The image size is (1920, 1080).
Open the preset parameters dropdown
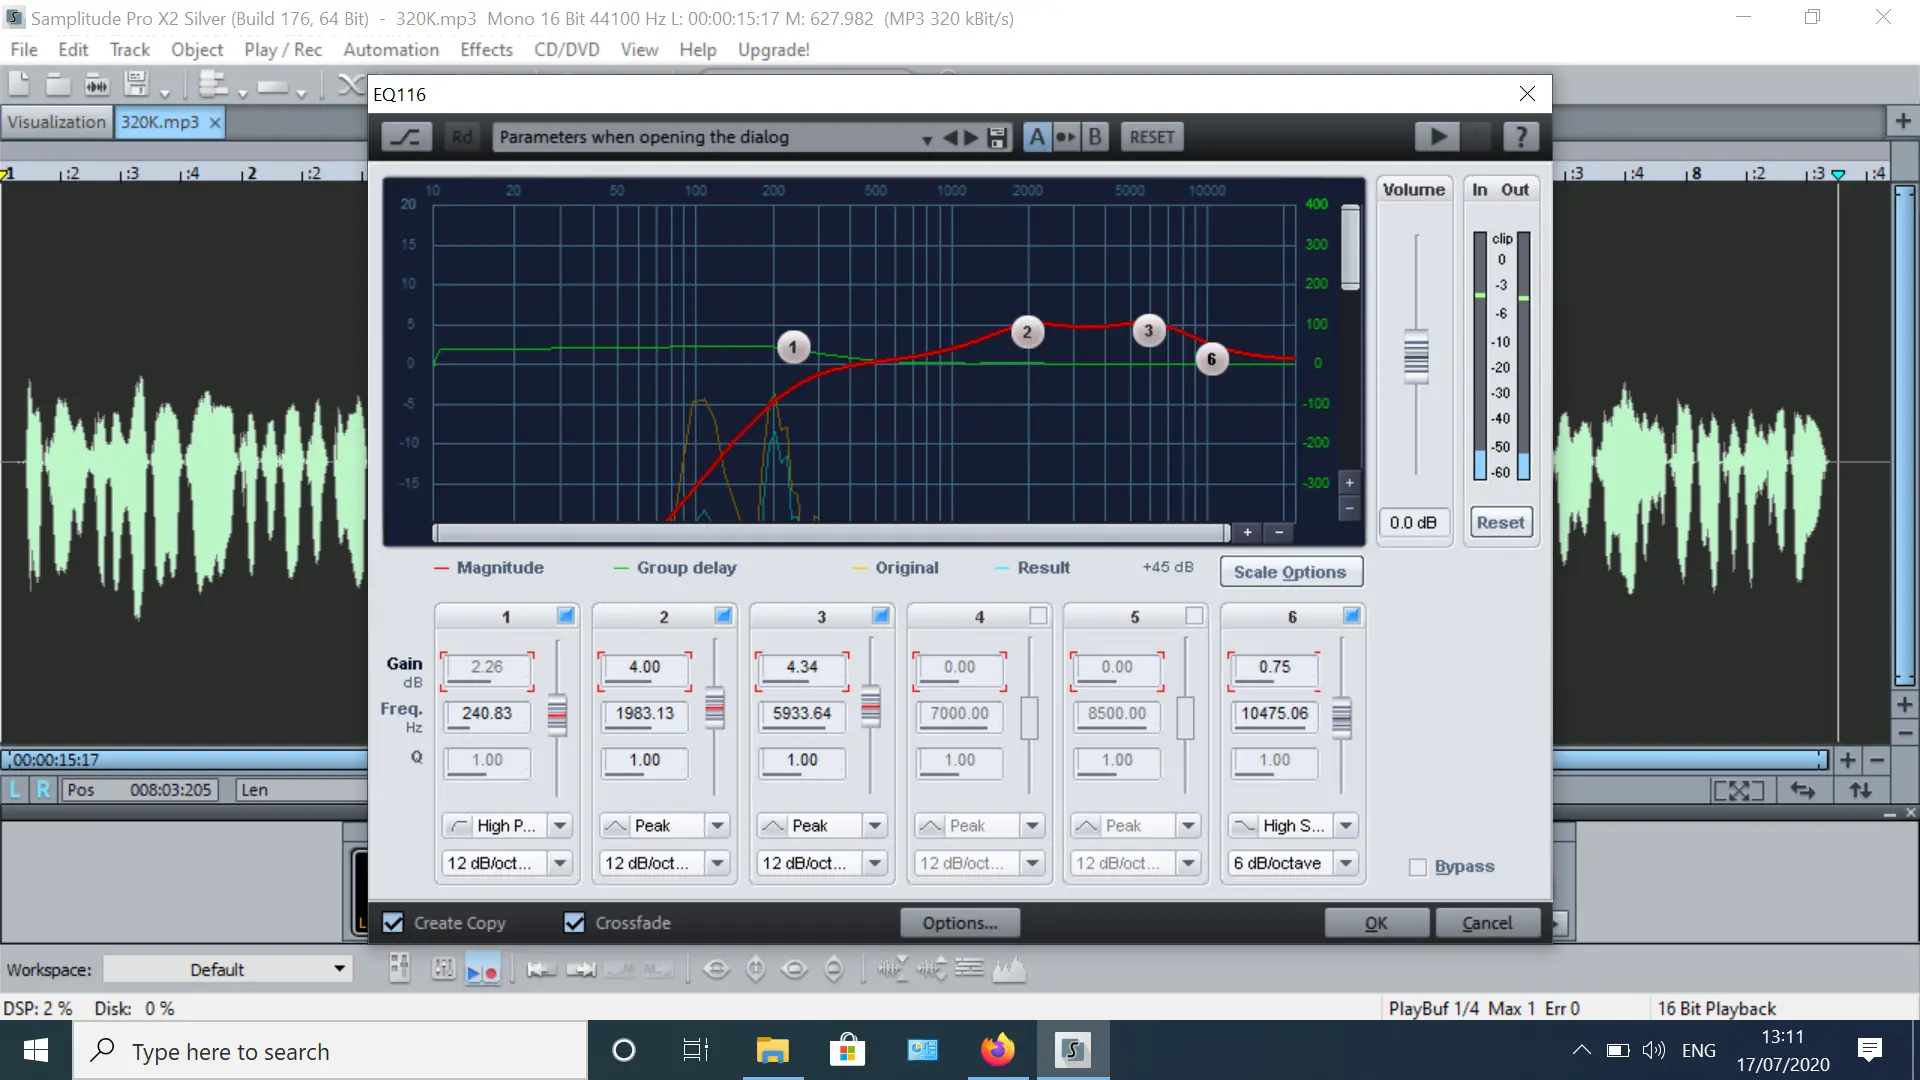(926, 138)
